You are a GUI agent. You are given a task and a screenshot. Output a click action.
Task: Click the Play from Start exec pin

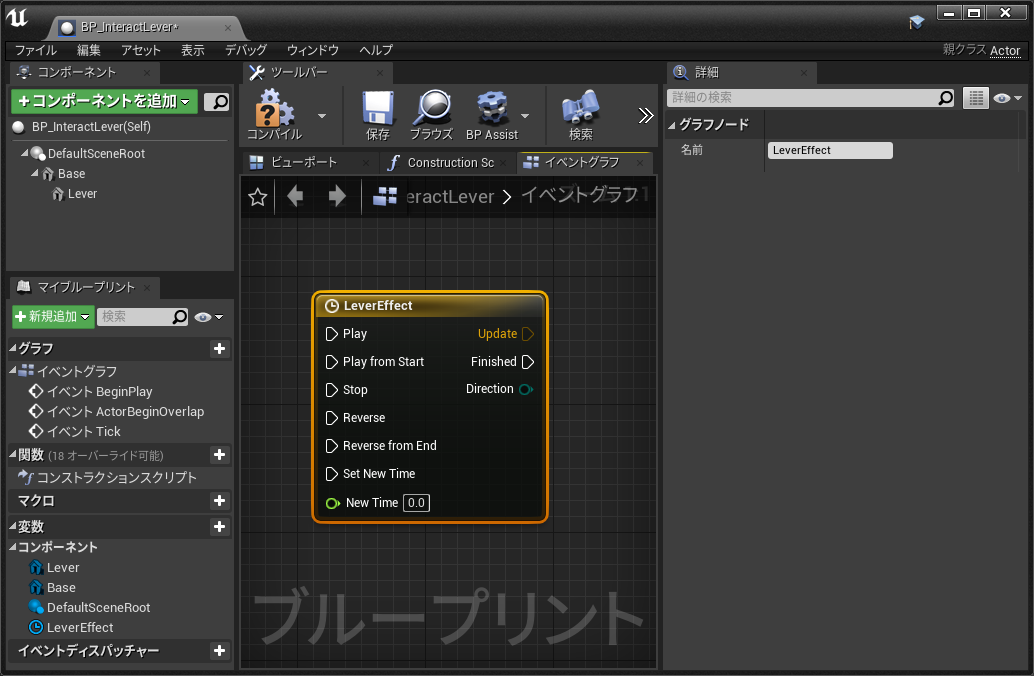coord(332,361)
